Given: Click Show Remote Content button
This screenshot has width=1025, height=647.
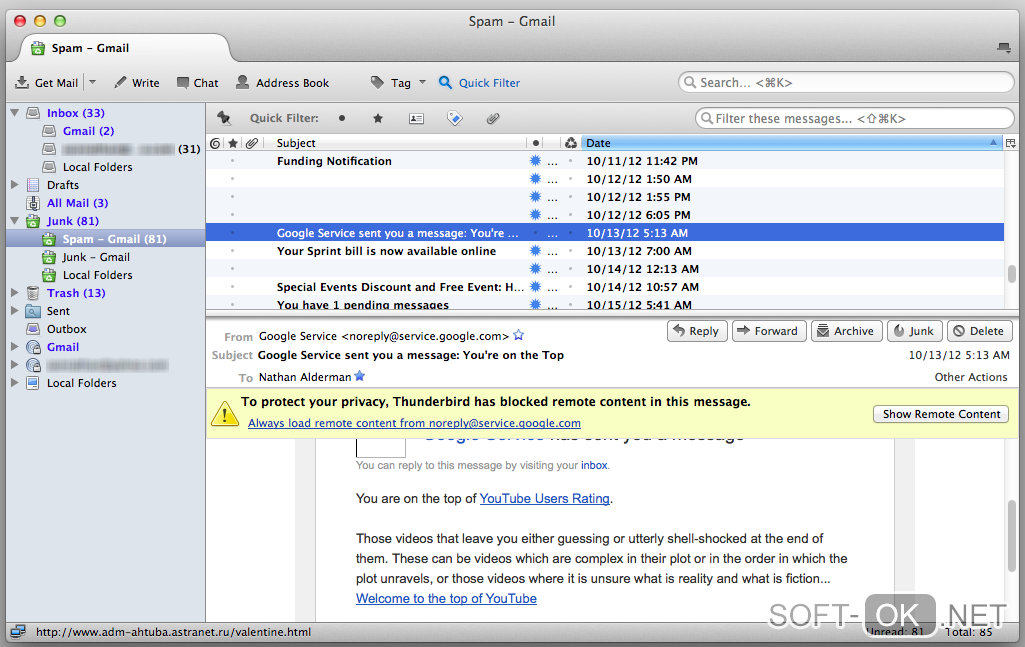Looking at the screenshot, I should 941,414.
